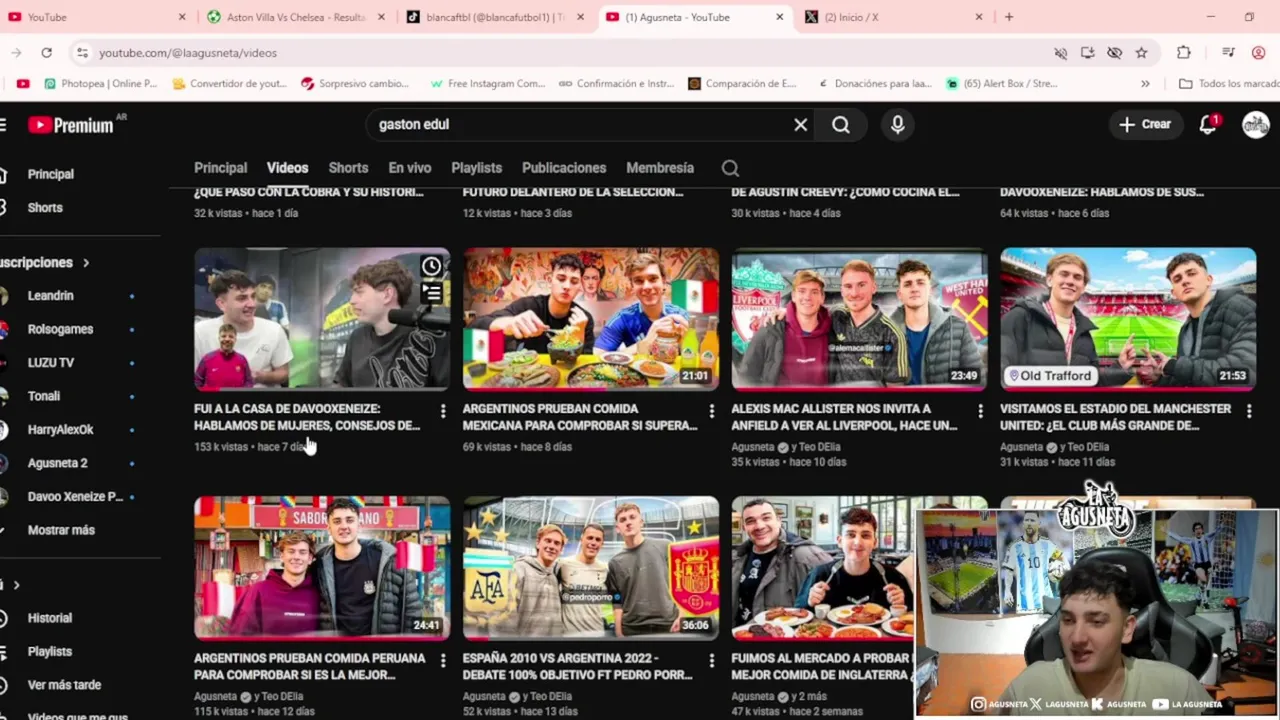Open Argentina vs España debate thumbnail
Image resolution: width=1280 pixels, height=720 pixels.
tap(590, 568)
